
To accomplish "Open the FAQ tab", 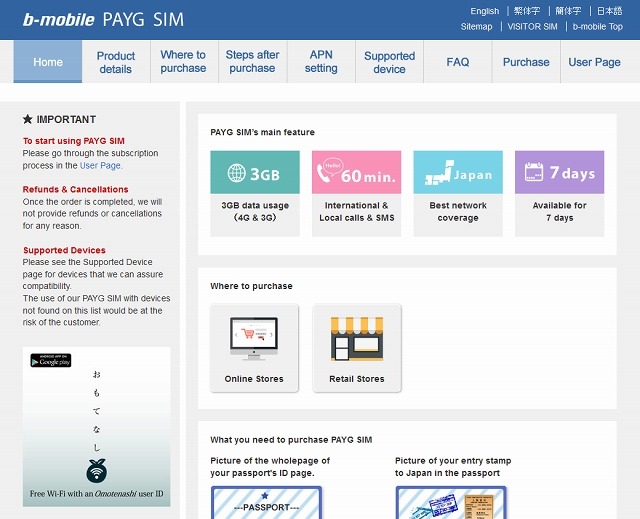I will click(458, 62).
